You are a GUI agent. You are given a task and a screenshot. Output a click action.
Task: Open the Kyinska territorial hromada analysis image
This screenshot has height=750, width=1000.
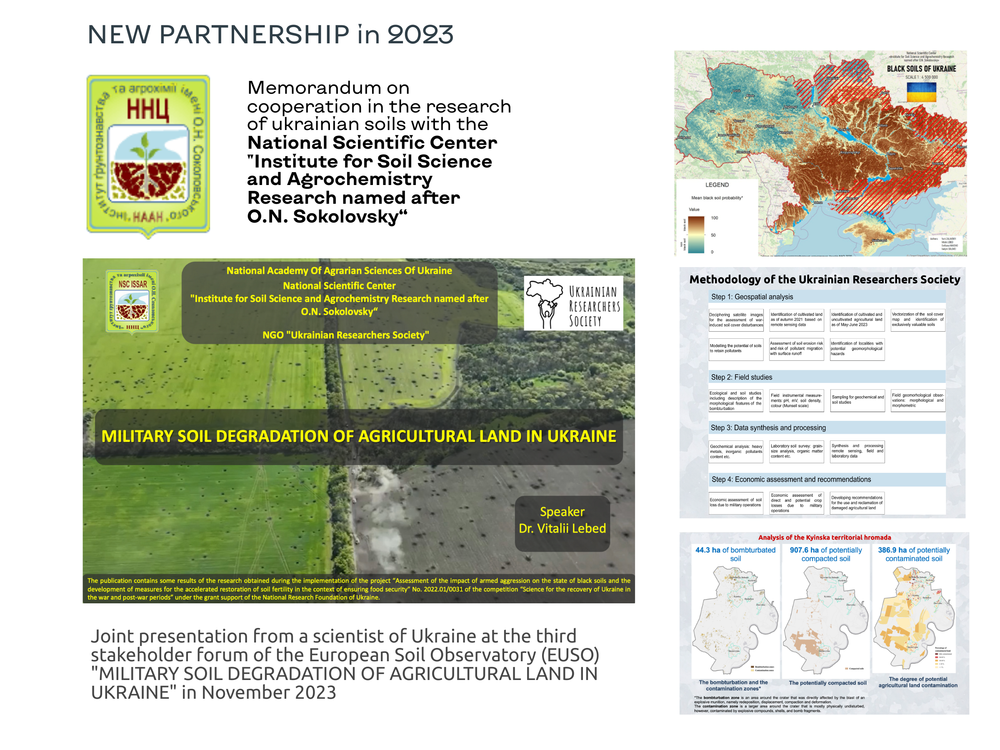[824, 623]
